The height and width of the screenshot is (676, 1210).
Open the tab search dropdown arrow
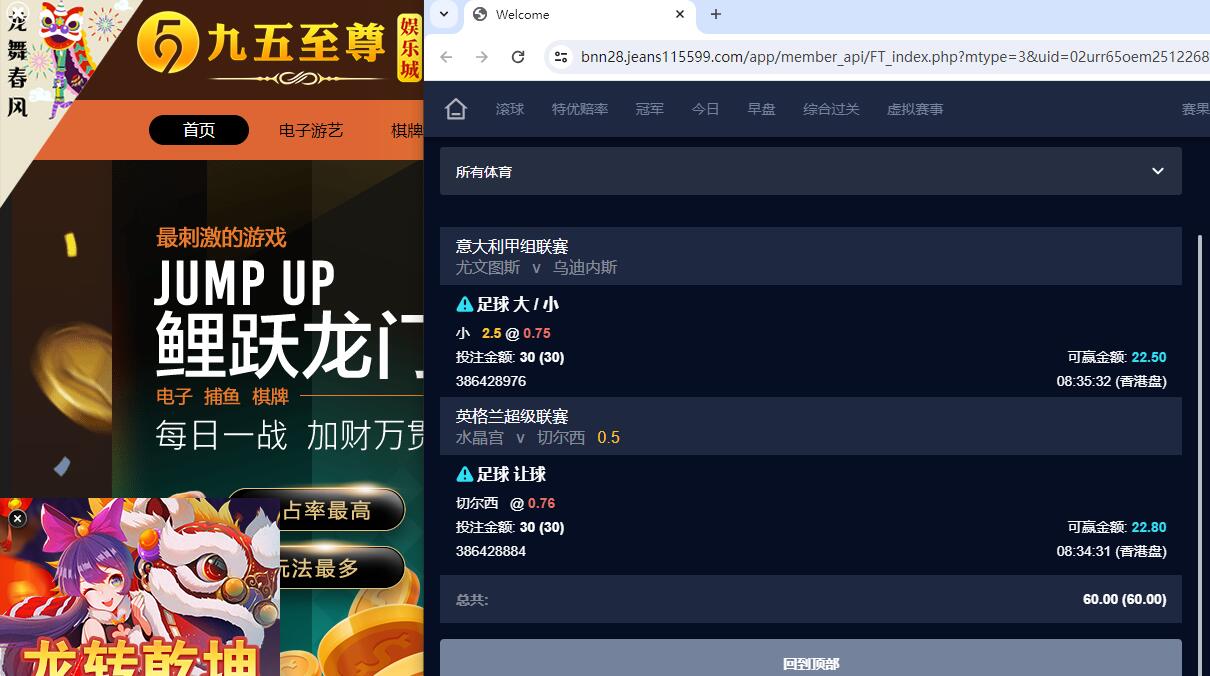pos(444,14)
